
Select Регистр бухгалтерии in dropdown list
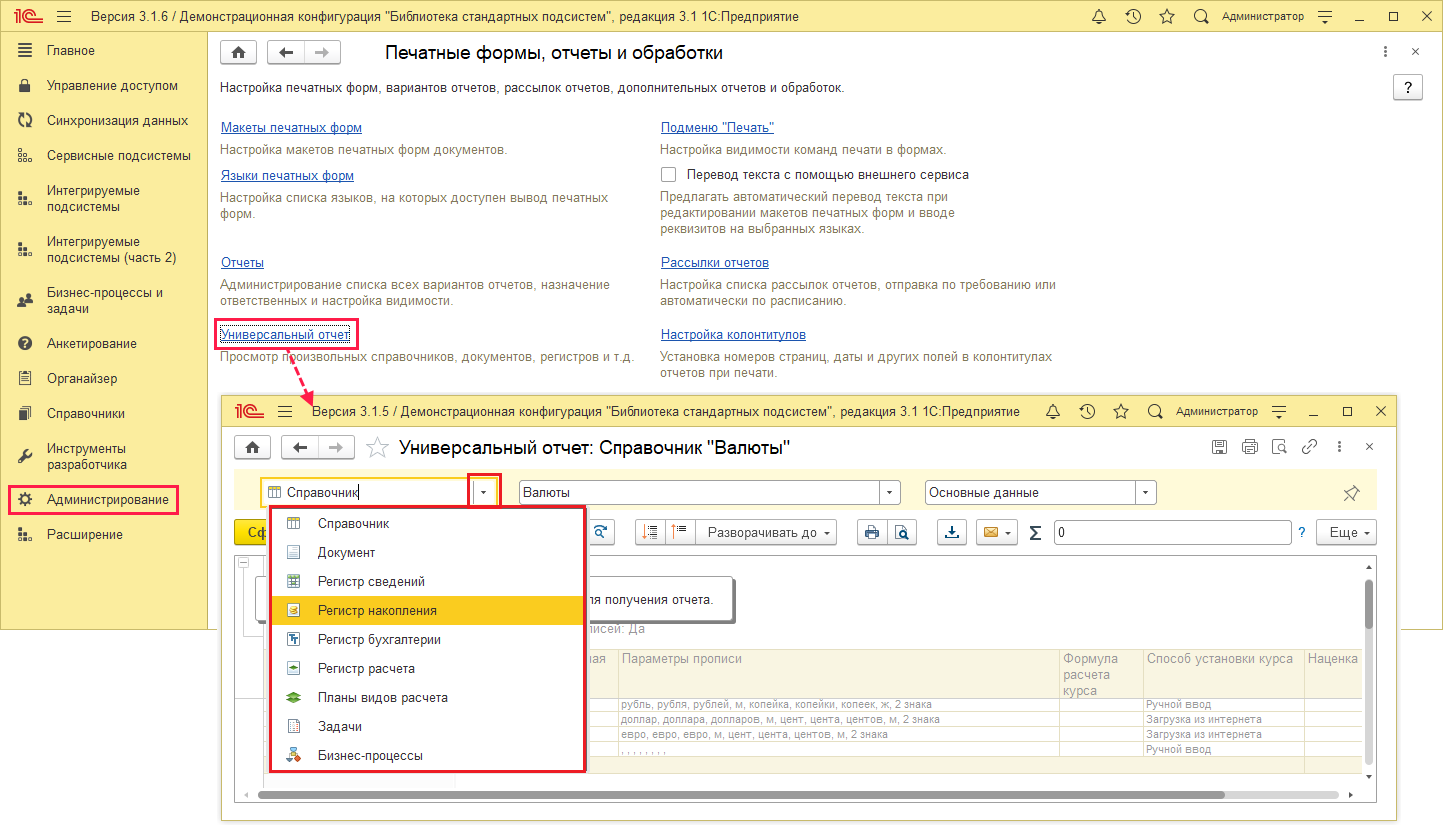click(427, 640)
